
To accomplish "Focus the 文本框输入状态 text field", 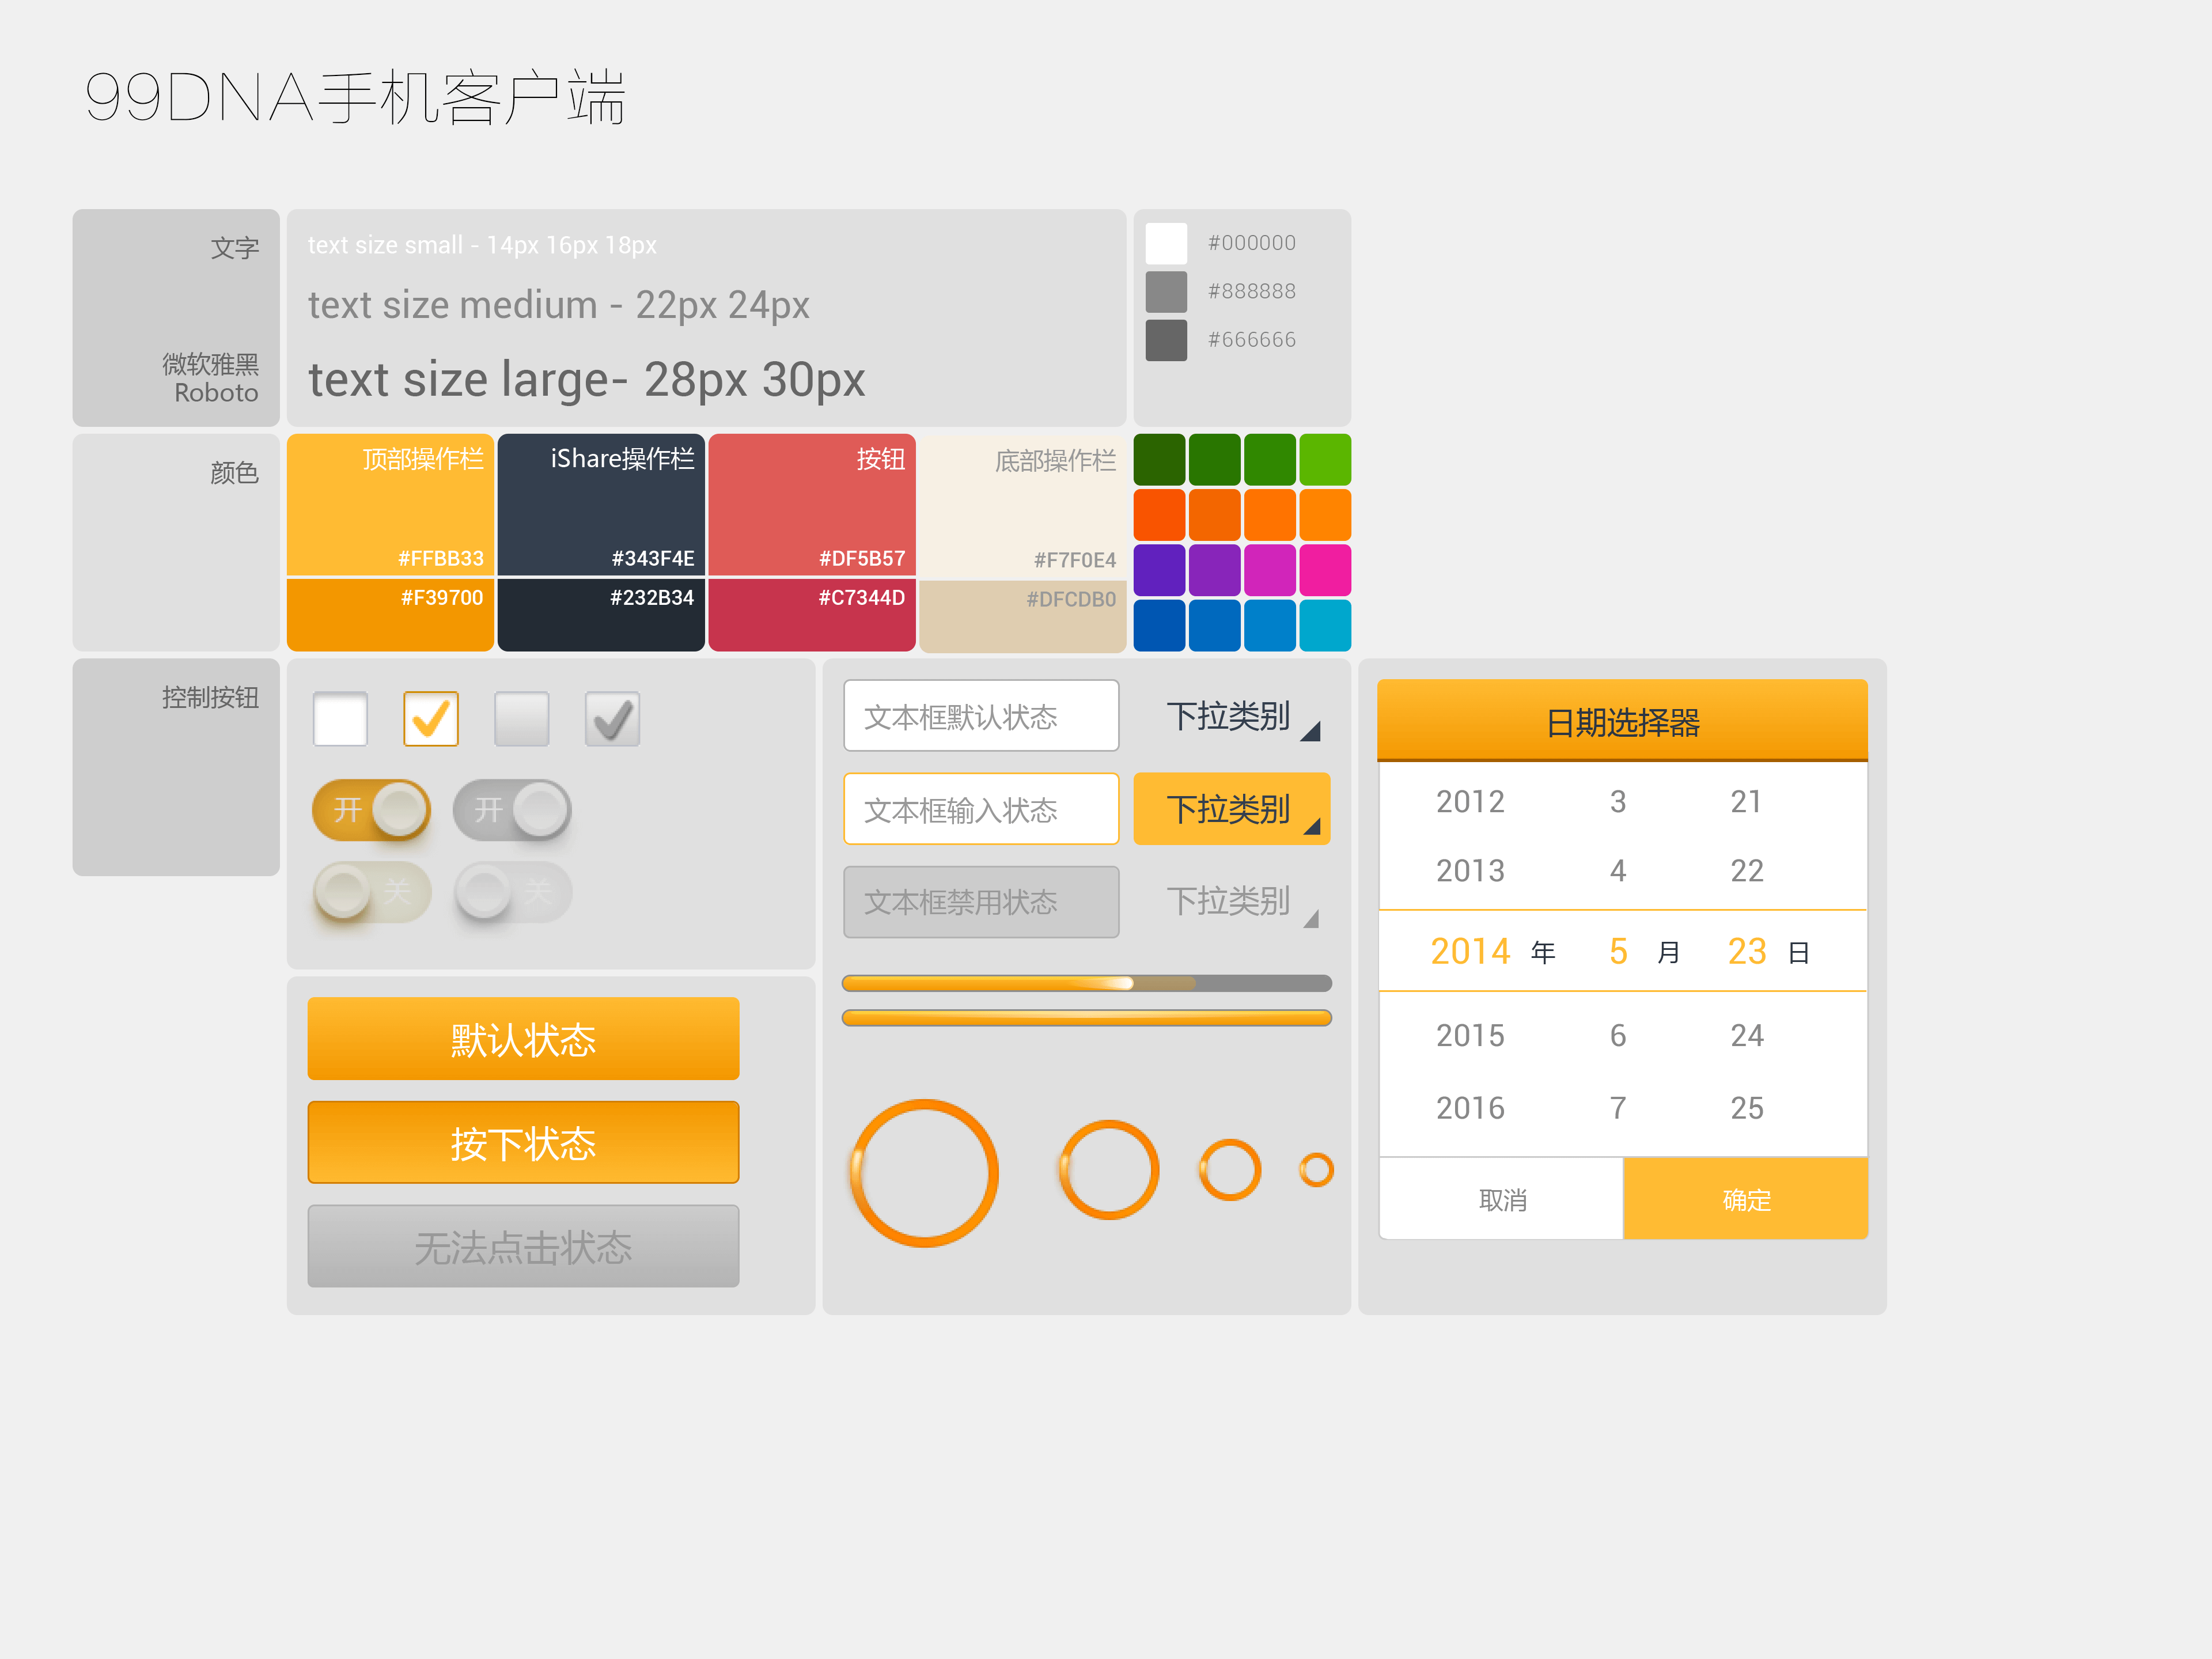I will click(x=981, y=809).
